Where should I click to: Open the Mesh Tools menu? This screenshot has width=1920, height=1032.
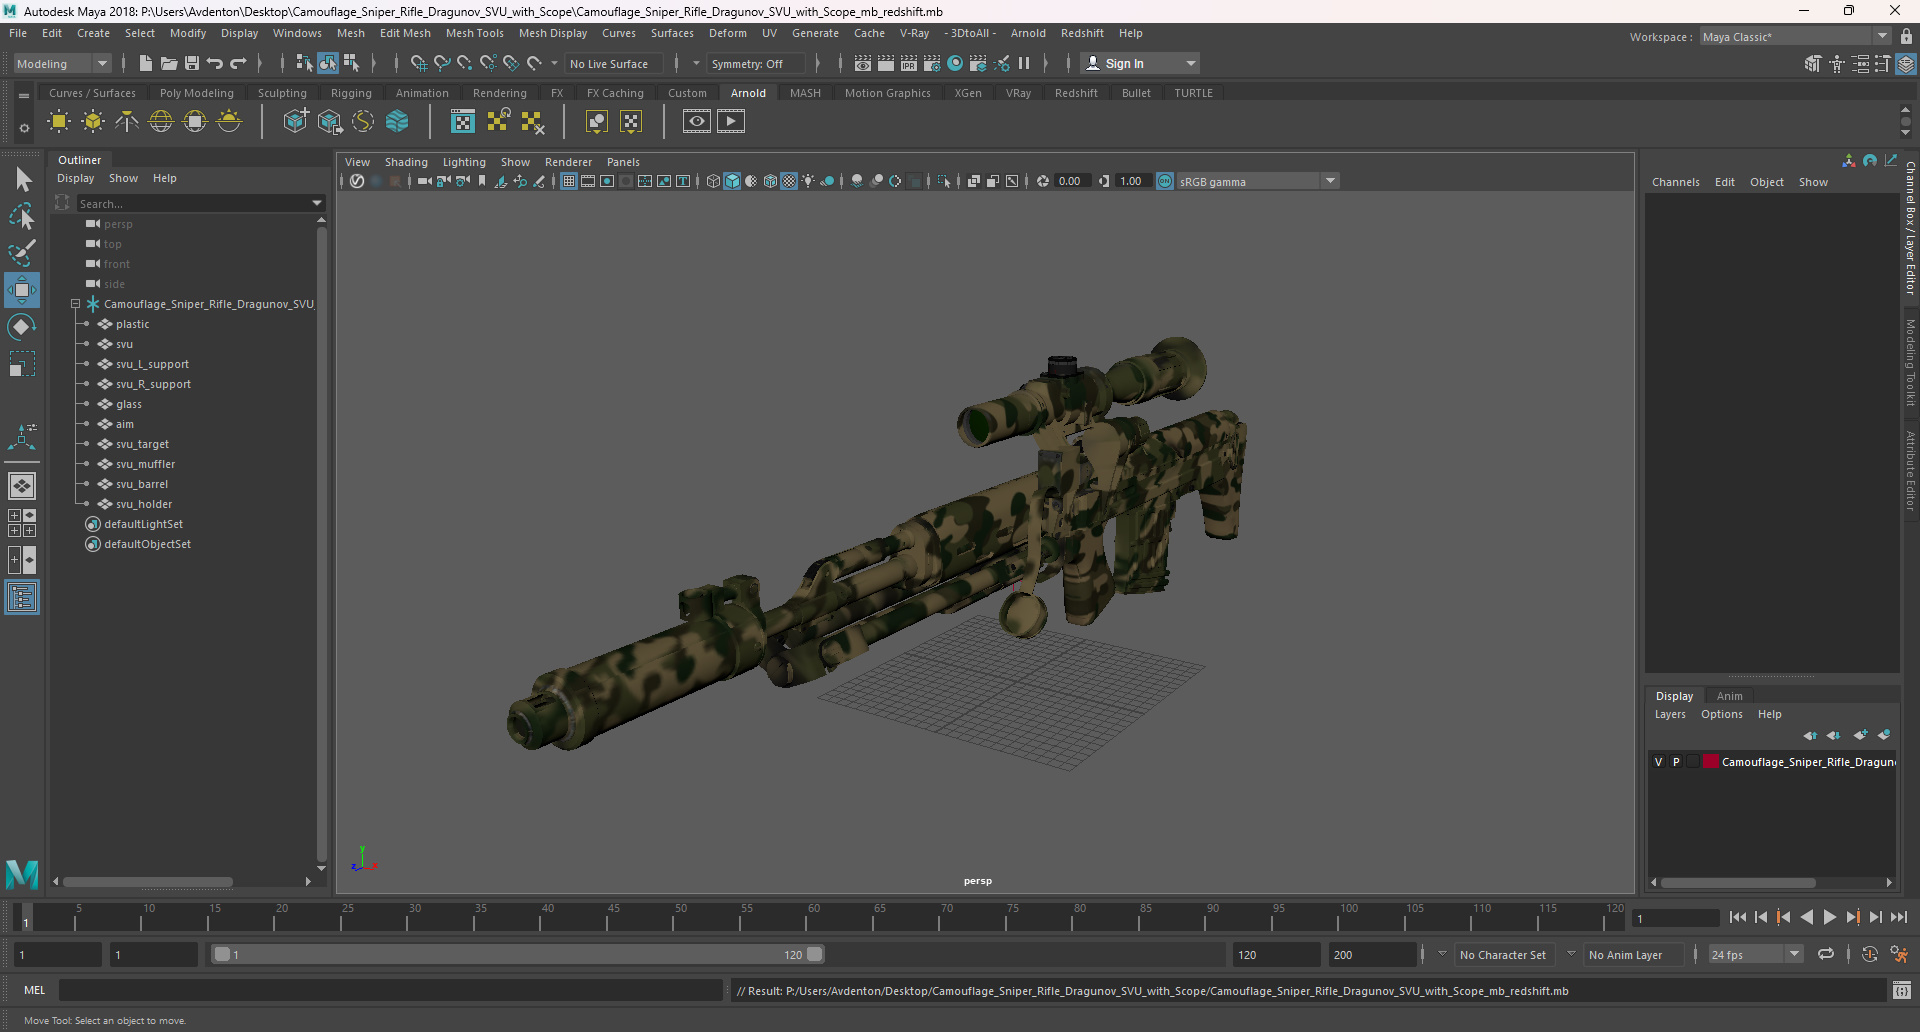pyautogui.click(x=474, y=33)
